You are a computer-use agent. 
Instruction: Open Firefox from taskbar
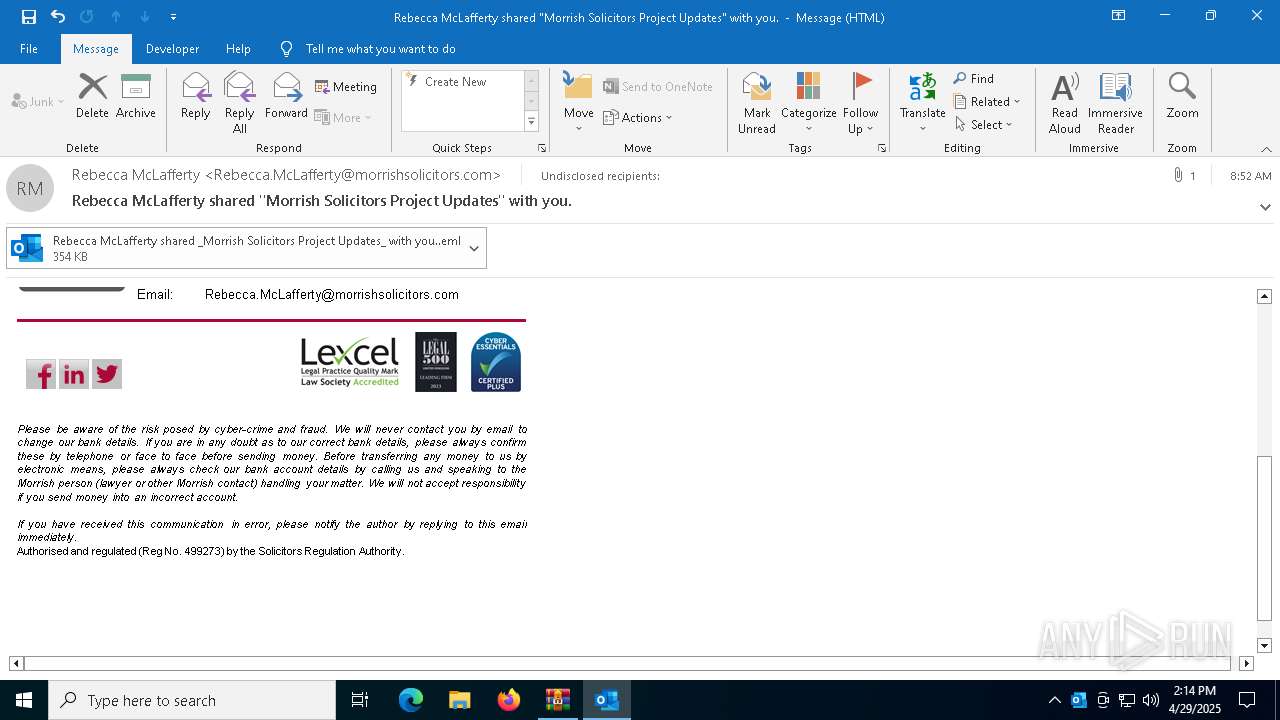pos(509,700)
